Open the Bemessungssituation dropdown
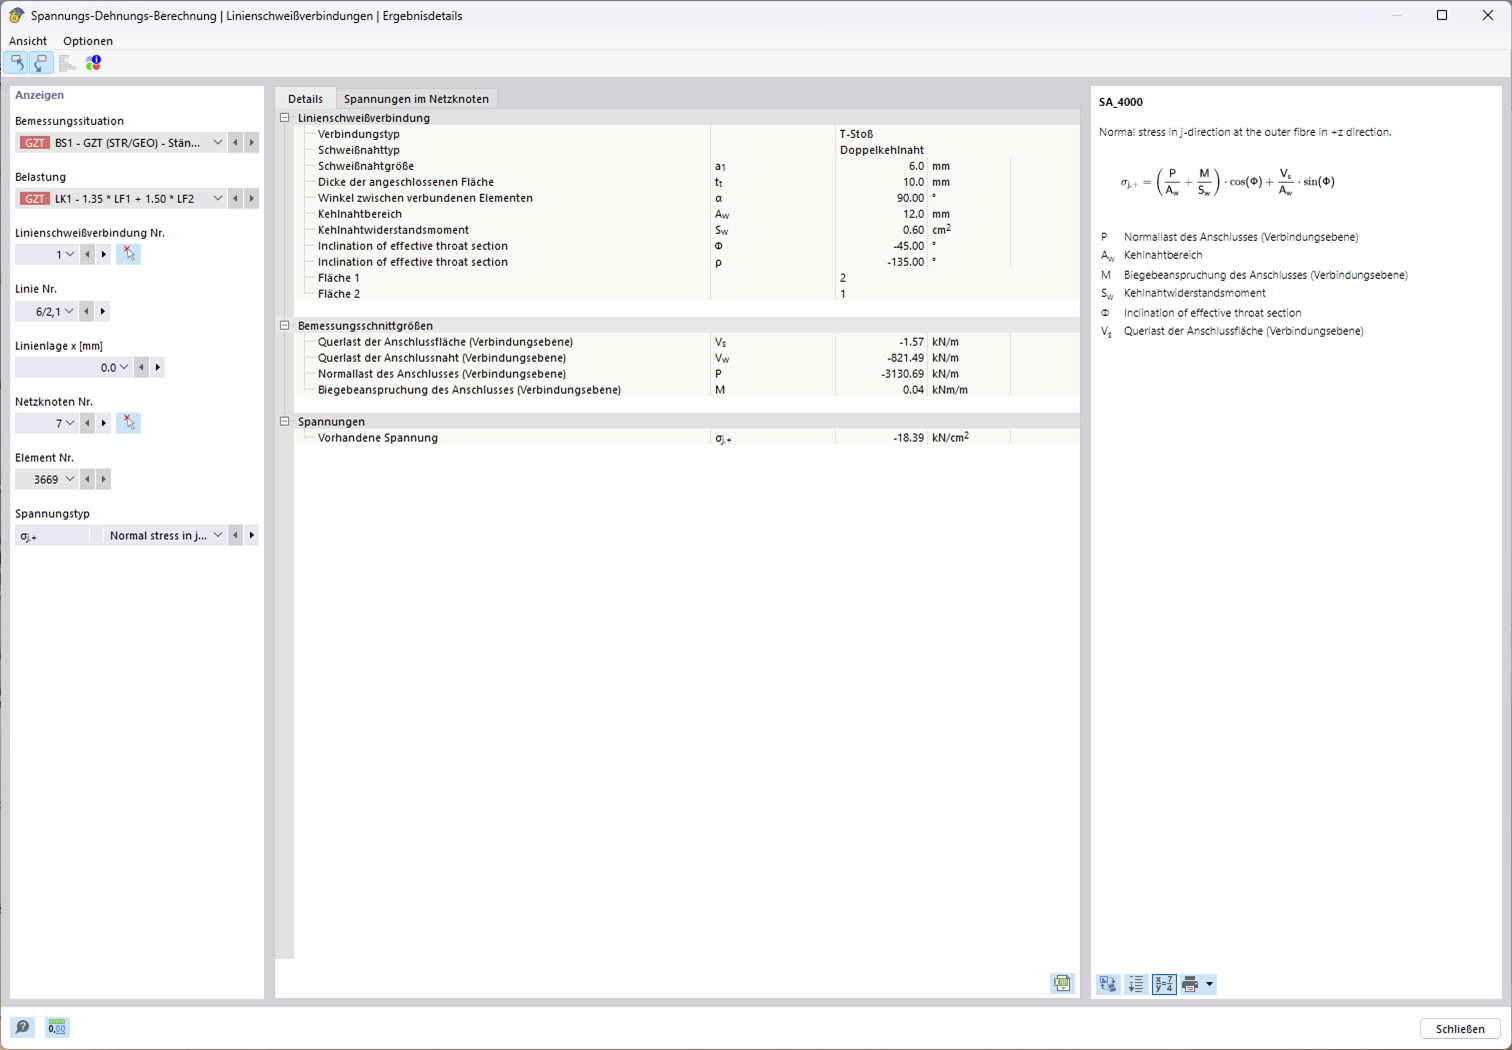This screenshot has height=1050, width=1512. click(217, 143)
